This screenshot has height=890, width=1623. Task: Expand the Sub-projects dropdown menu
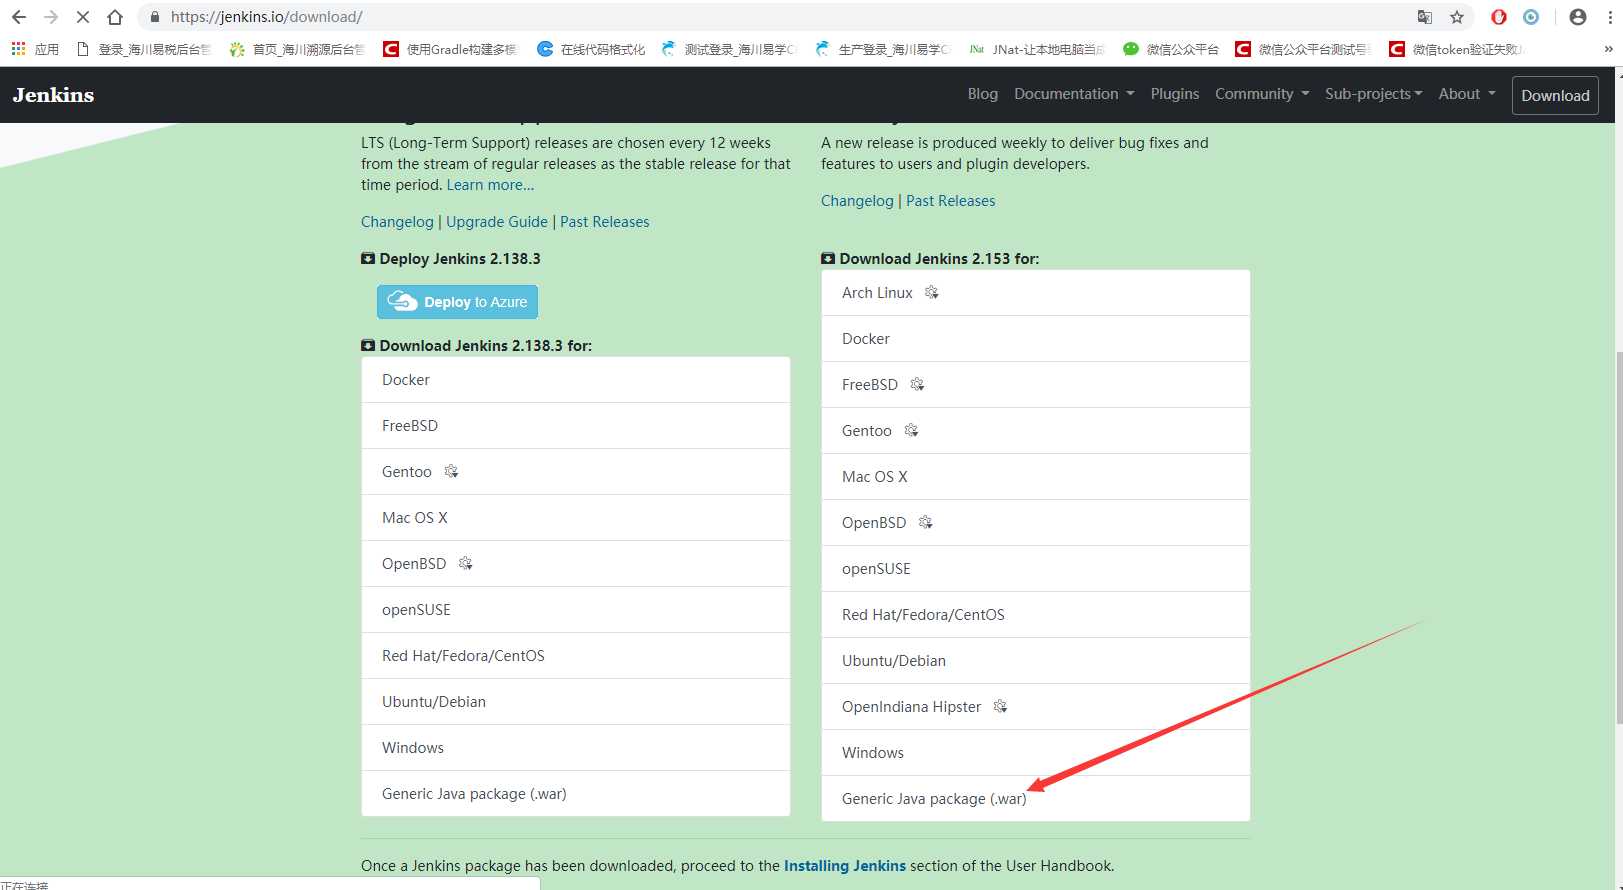coord(1374,94)
